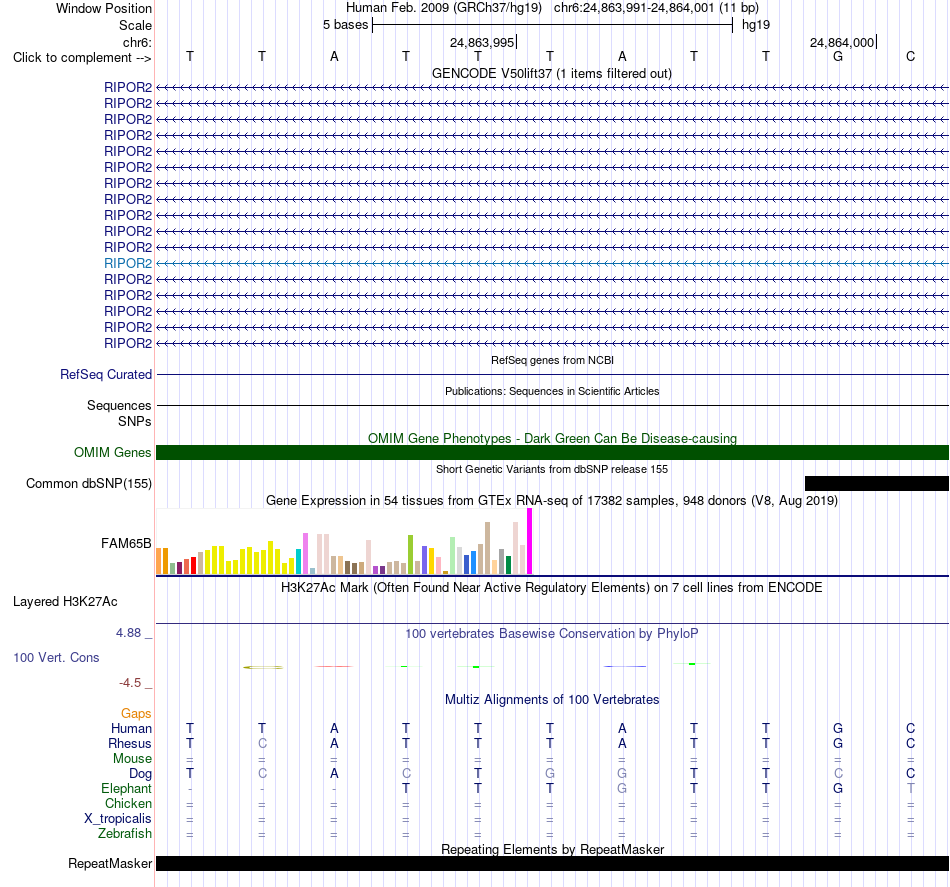Click the blue PhyloP conservation mark

[625, 666]
